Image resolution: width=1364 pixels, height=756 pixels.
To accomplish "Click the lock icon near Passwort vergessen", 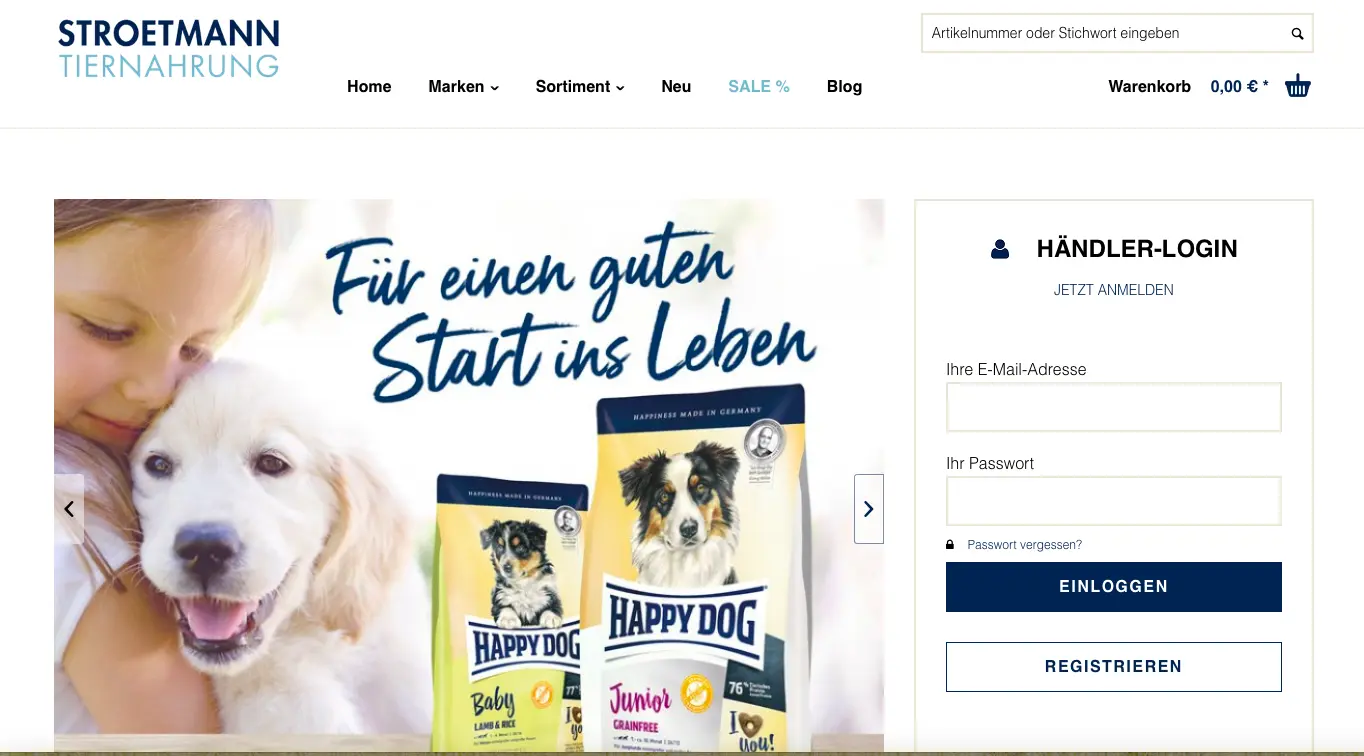I will 950,545.
